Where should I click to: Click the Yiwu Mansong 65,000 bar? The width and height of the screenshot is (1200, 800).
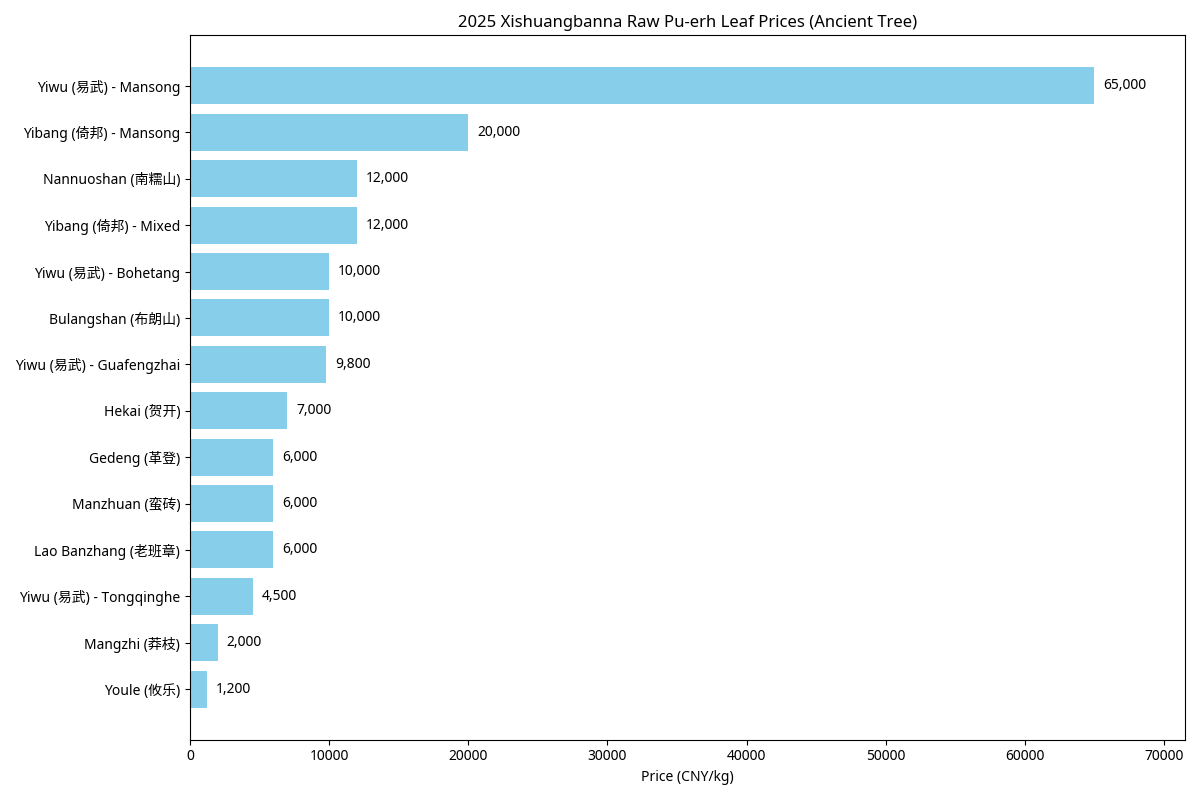[x=641, y=86]
